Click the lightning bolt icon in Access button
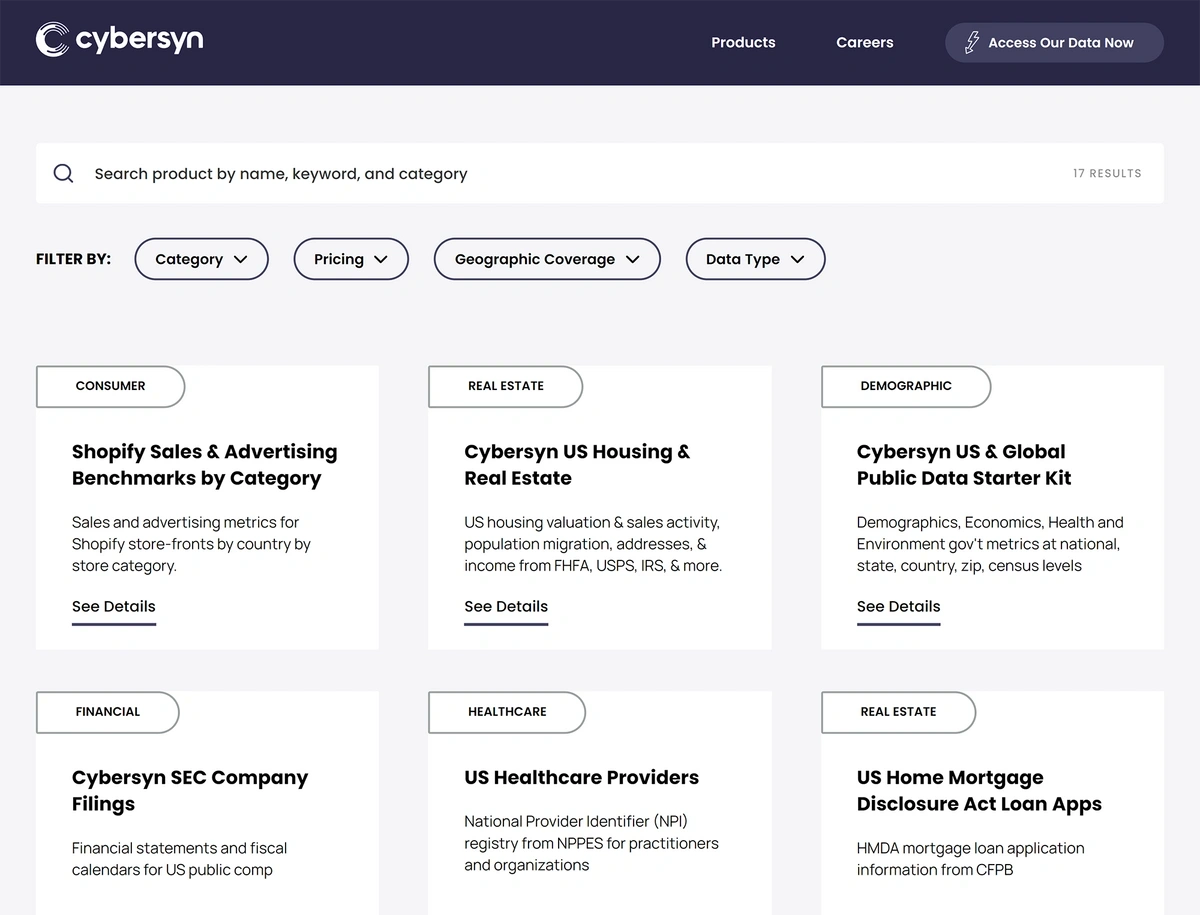1200x915 pixels. click(971, 43)
